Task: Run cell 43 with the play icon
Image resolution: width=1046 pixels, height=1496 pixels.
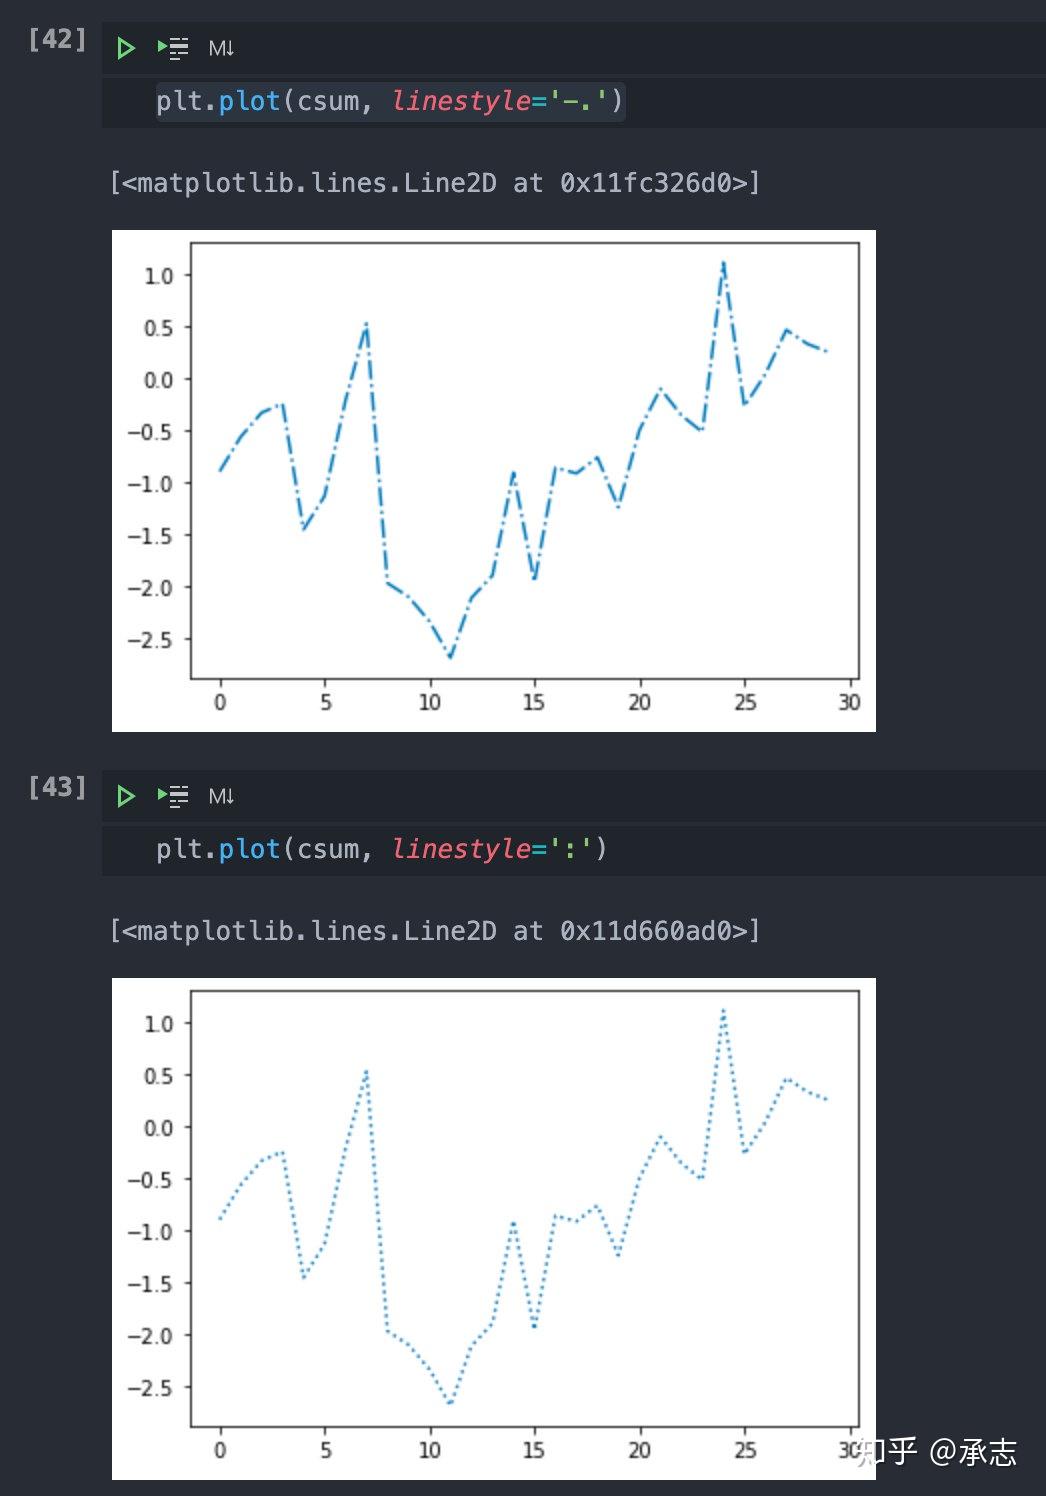Action: 125,796
